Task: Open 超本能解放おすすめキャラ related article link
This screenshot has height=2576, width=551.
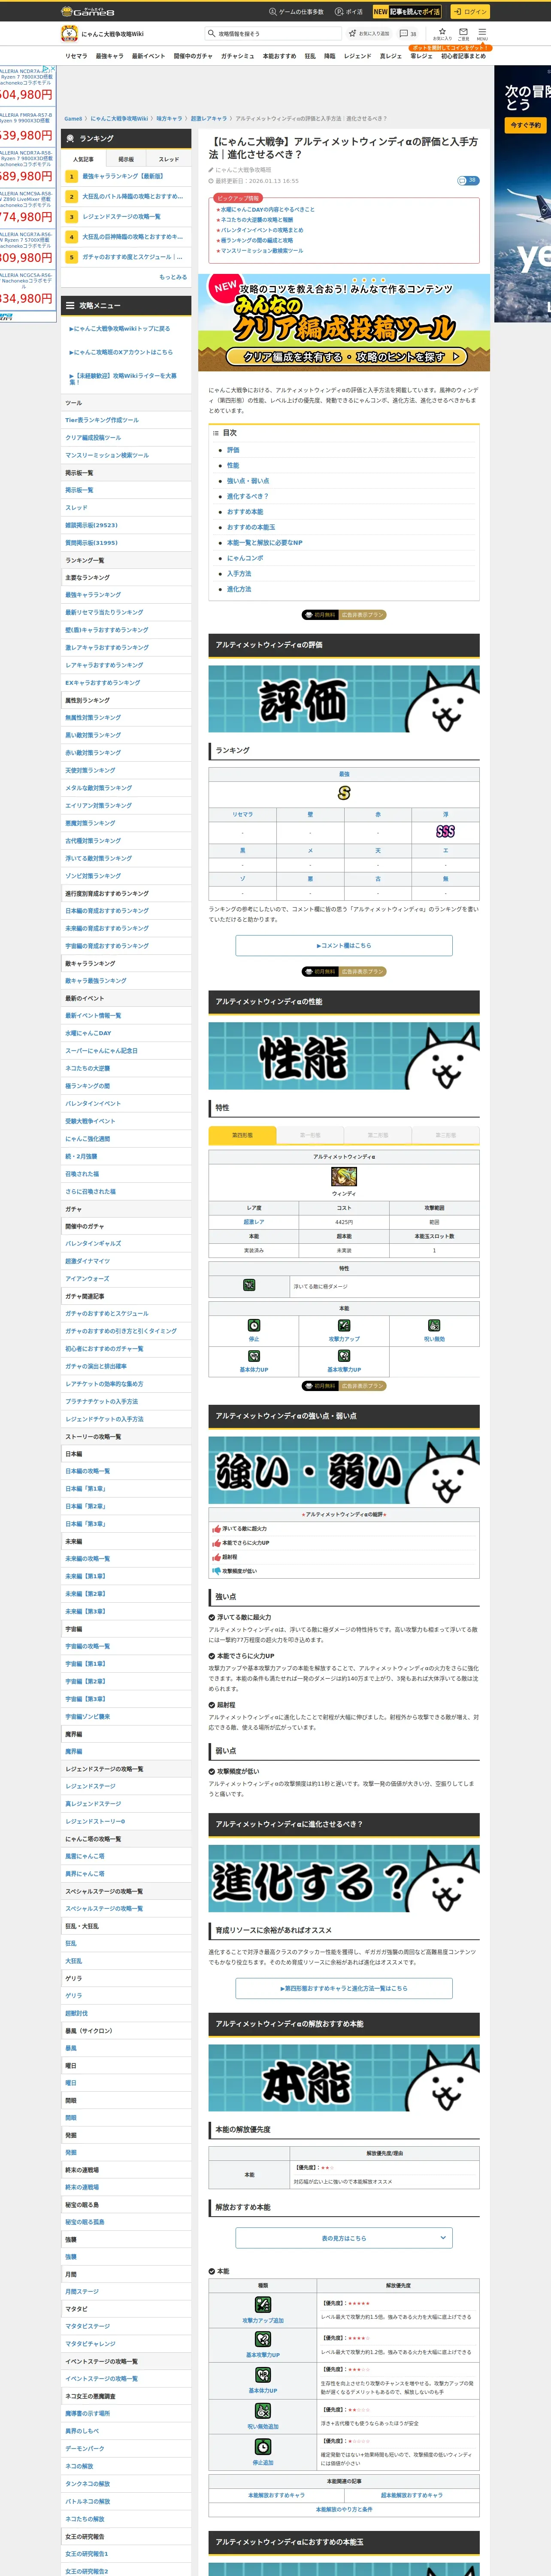Action: (411, 2495)
